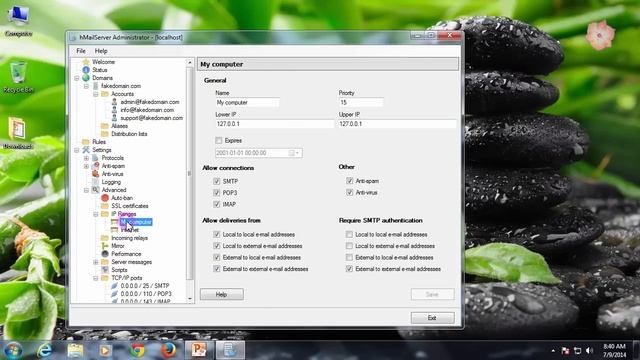Select the Internet IP range item
This screenshot has width=640, height=360.
pyautogui.click(x=130, y=230)
